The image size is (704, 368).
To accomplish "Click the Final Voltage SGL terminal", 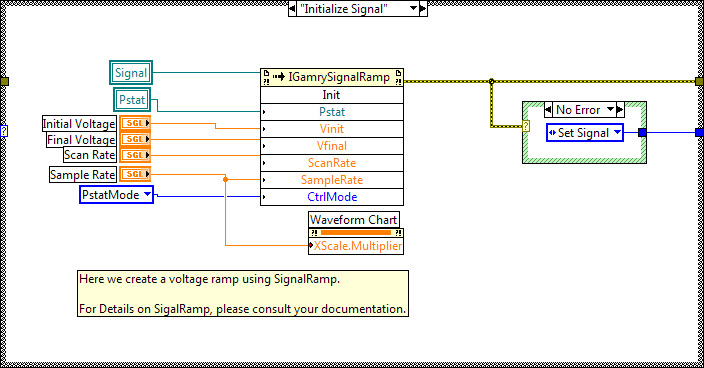I will tap(135, 139).
